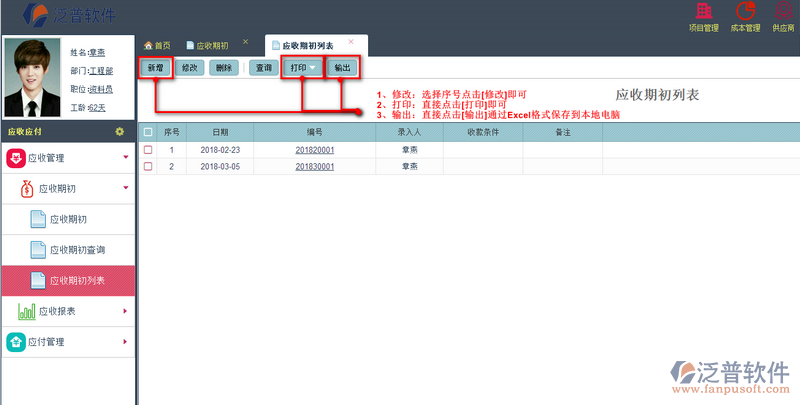Expand the 应付管理 sidebar section arrow
Viewport: 800px width, 405px height.
pyautogui.click(x=125, y=342)
